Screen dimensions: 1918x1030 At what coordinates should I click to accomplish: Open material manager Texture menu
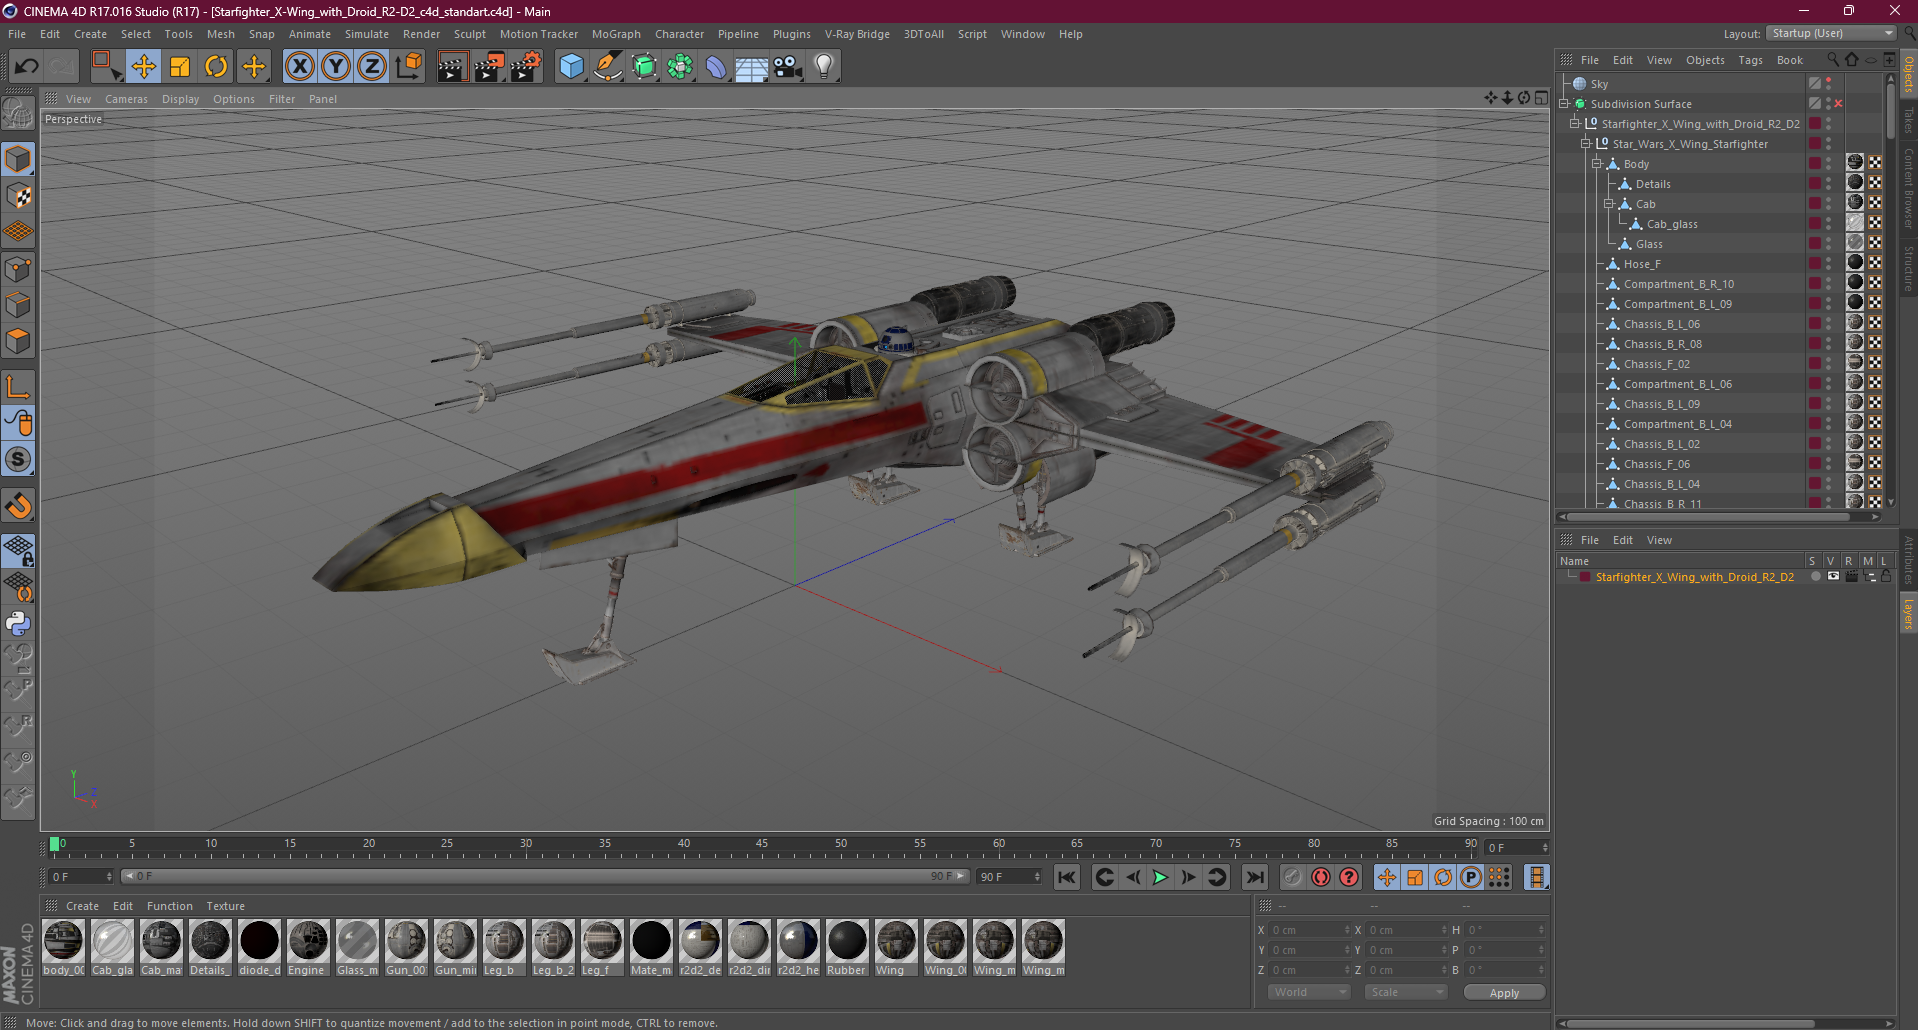pos(225,906)
